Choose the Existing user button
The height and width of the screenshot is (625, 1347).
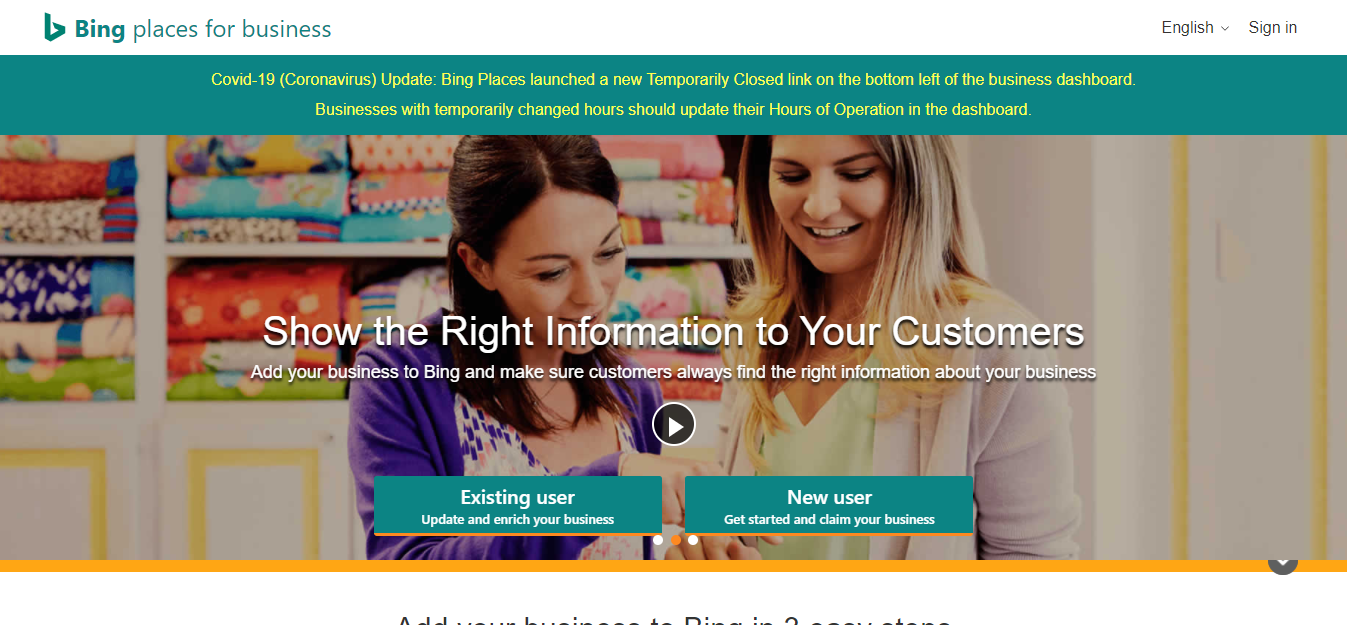518,506
